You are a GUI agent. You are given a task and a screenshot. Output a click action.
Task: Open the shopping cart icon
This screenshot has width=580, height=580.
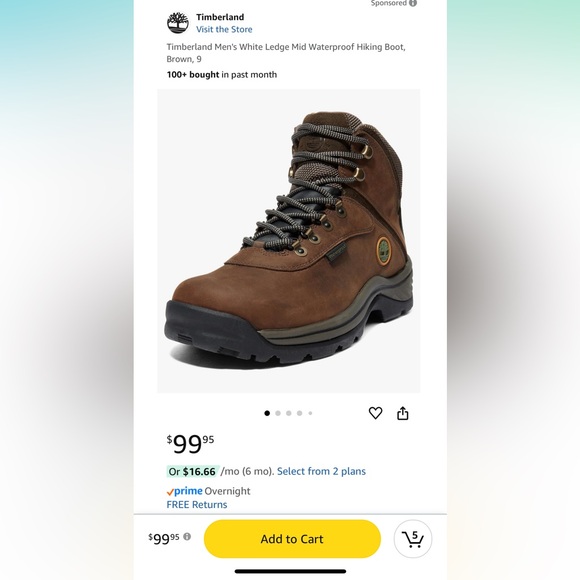click(413, 539)
